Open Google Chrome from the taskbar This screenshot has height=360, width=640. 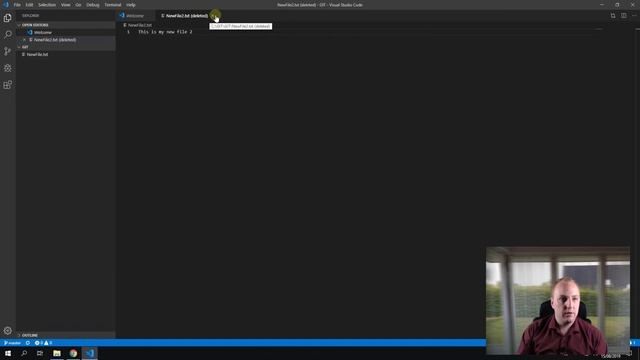(x=73, y=353)
